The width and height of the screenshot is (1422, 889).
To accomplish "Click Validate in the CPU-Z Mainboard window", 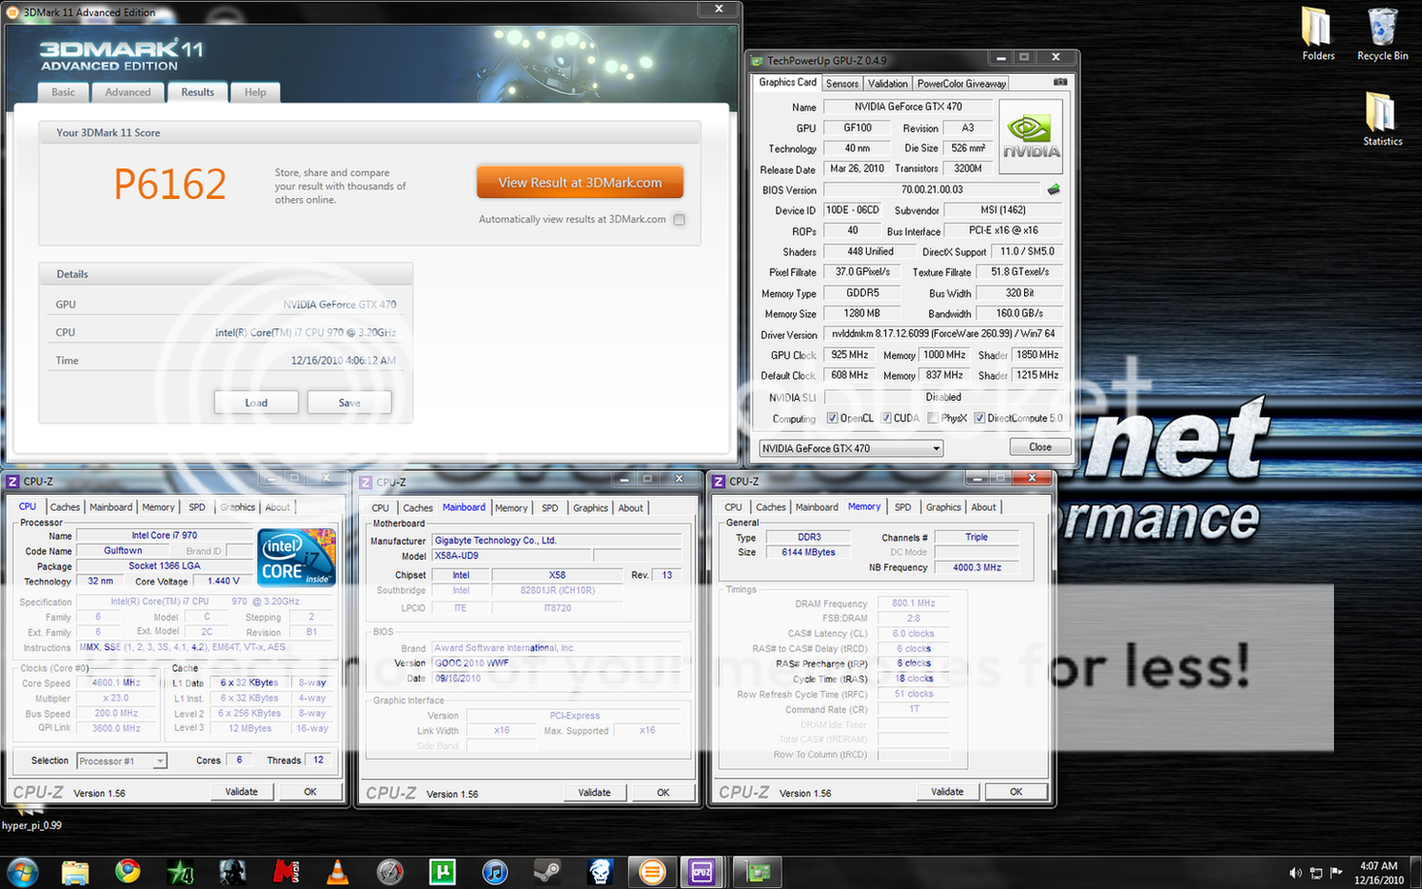I will [x=594, y=792].
